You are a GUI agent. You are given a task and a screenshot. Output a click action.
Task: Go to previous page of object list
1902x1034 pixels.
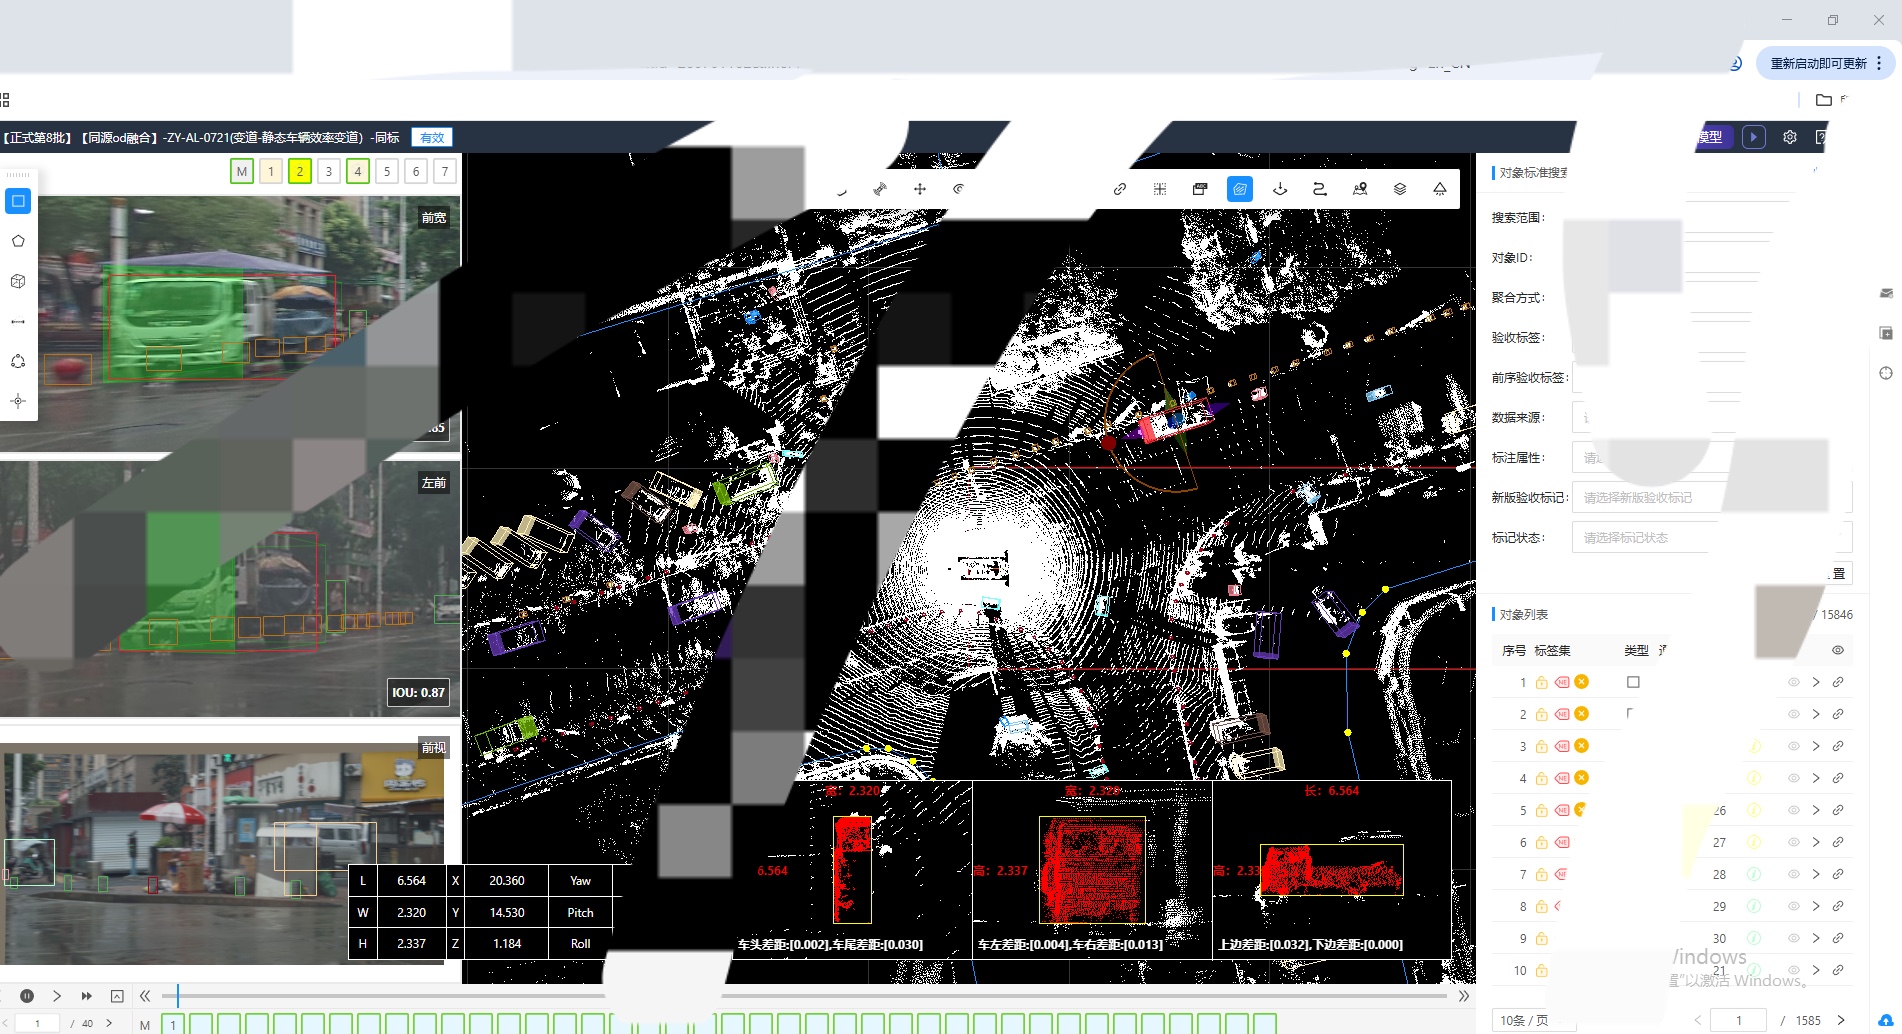[1697, 1020]
